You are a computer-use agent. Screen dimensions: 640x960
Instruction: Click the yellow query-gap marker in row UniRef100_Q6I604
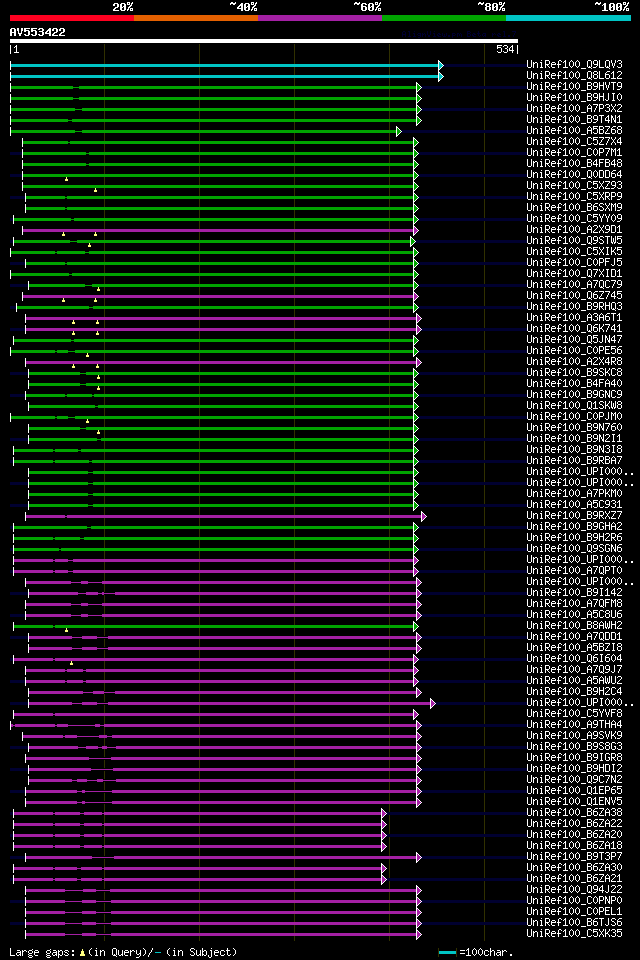click(x=71, y=662)
